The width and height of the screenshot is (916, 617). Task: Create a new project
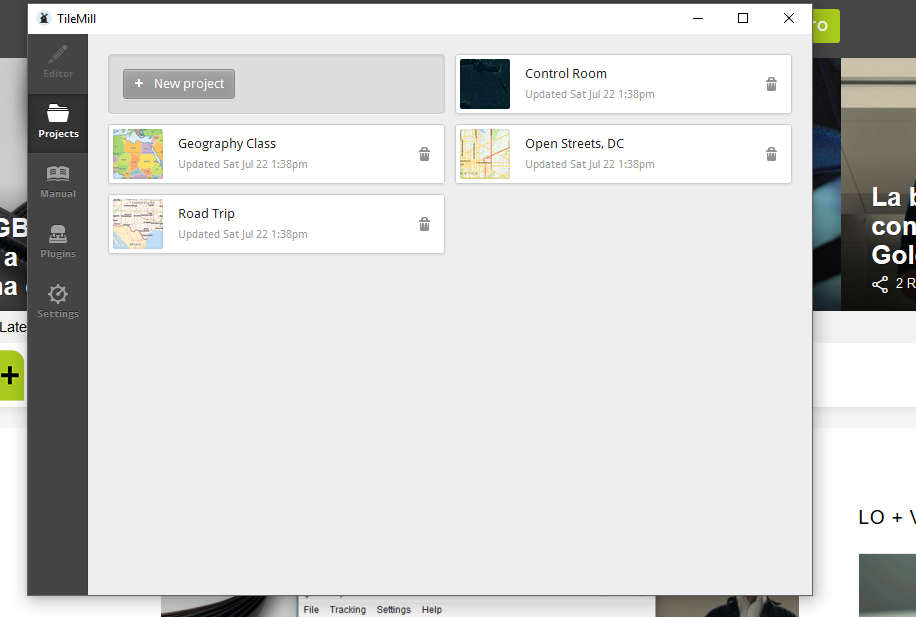pyautogui.click(x=179, y=84)
